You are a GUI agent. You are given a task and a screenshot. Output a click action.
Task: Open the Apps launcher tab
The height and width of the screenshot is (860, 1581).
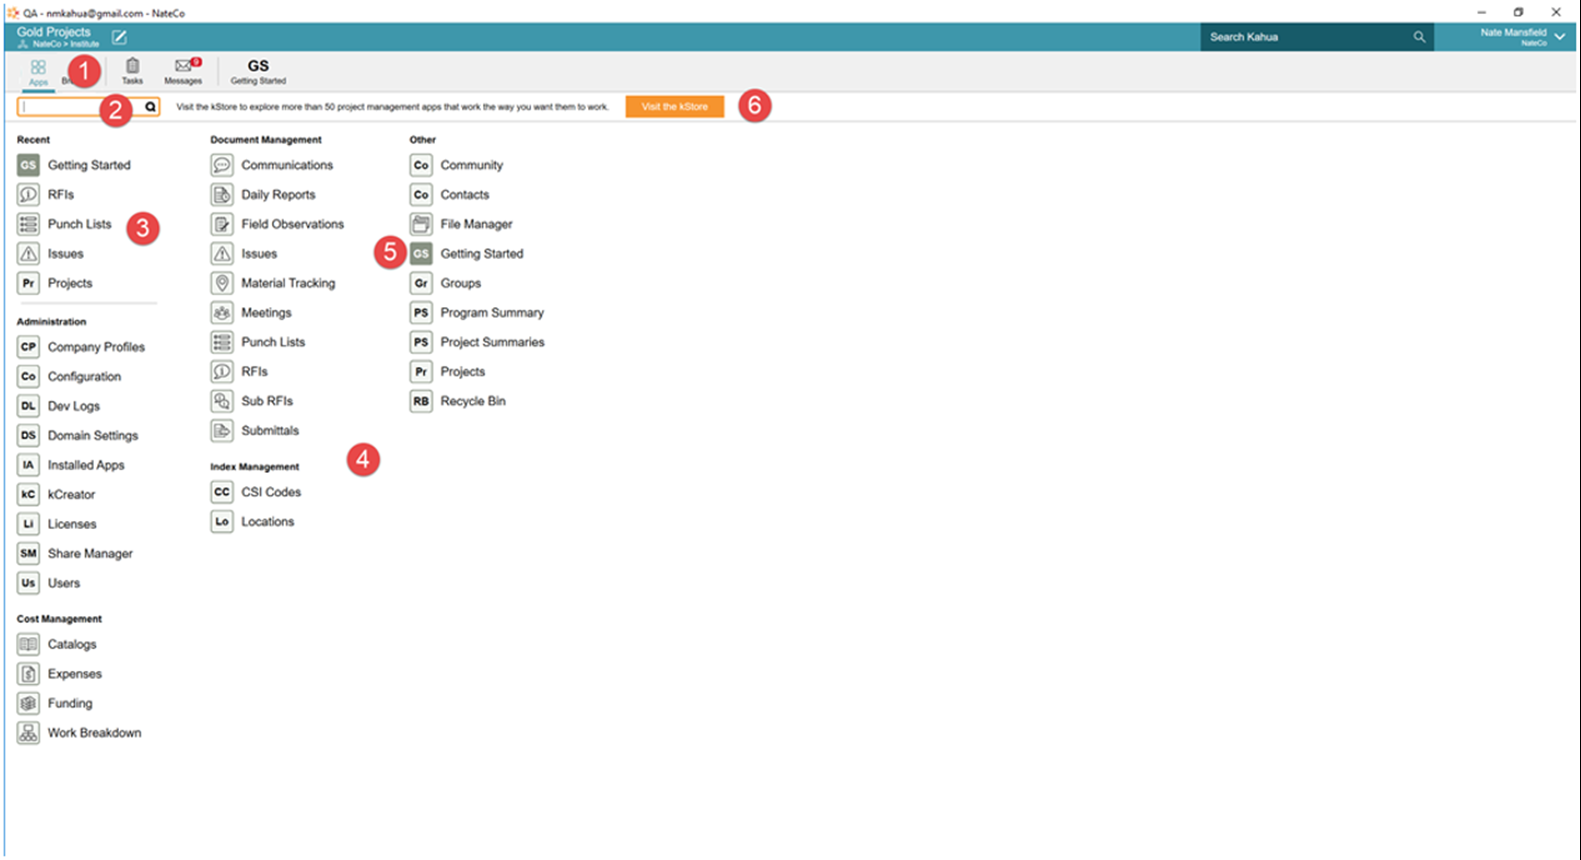38,72
